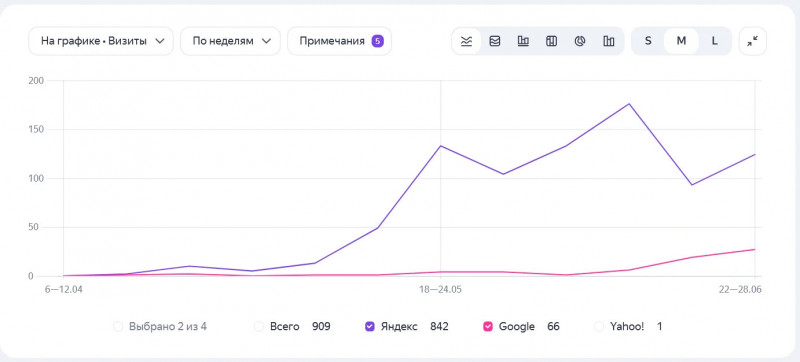Switch to stacked area chart icon
This screenshot has width=800, height=362.
point(494,41)
